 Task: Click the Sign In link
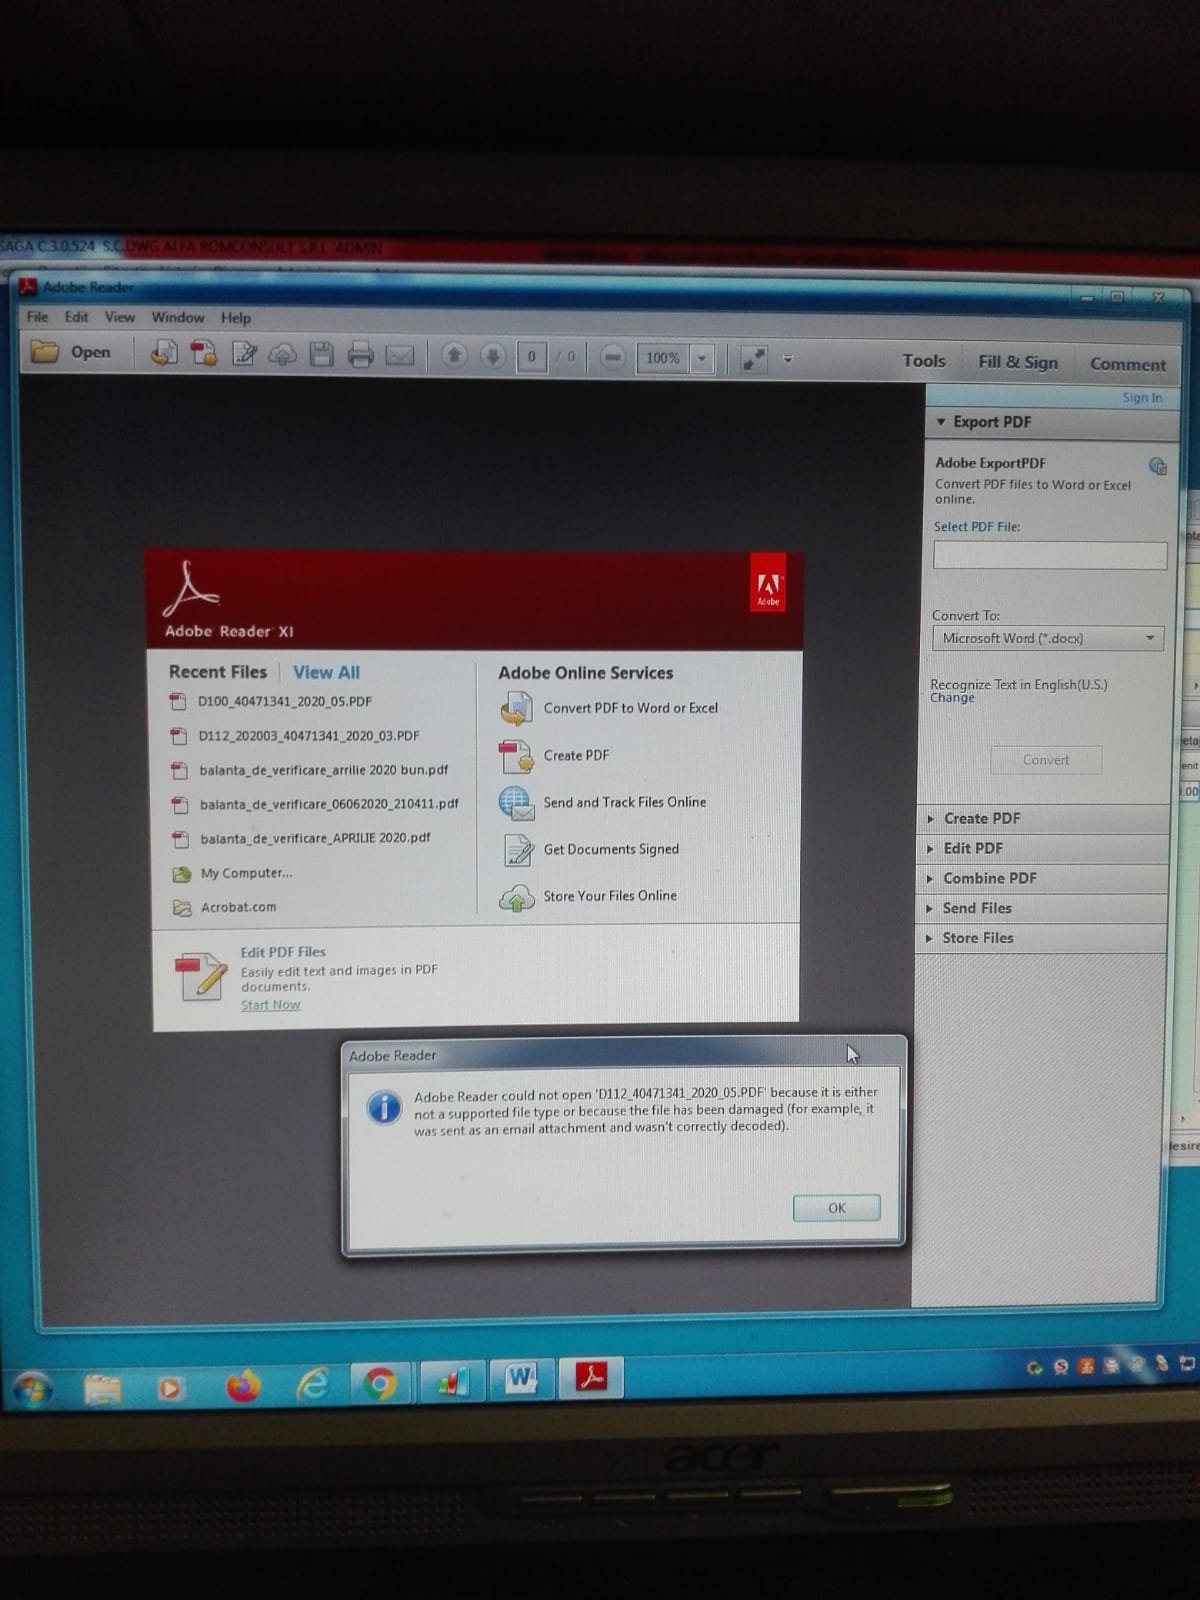(1142, 397)
